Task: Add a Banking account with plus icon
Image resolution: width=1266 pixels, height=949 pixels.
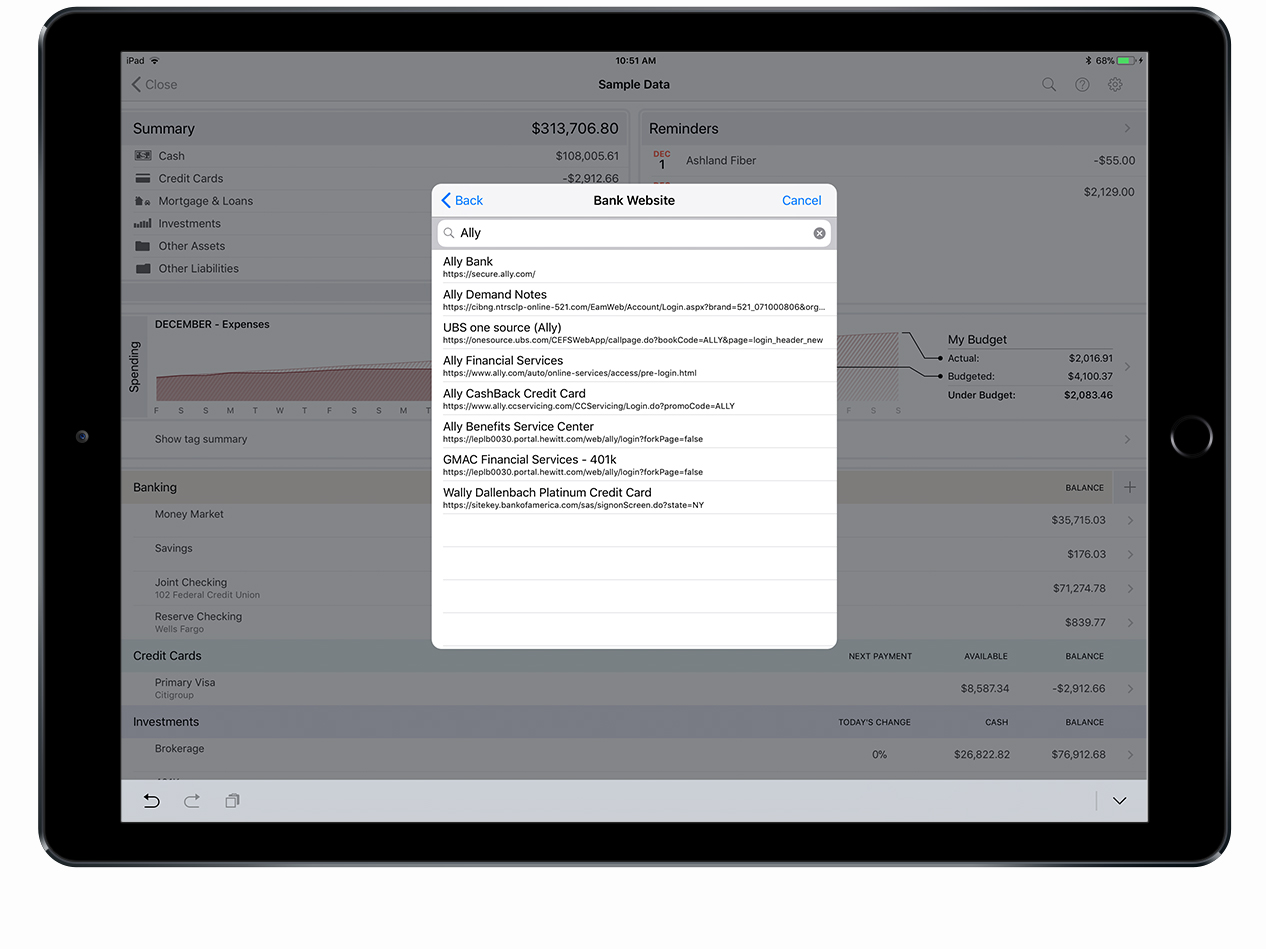Action: (x=1129, y=487)
